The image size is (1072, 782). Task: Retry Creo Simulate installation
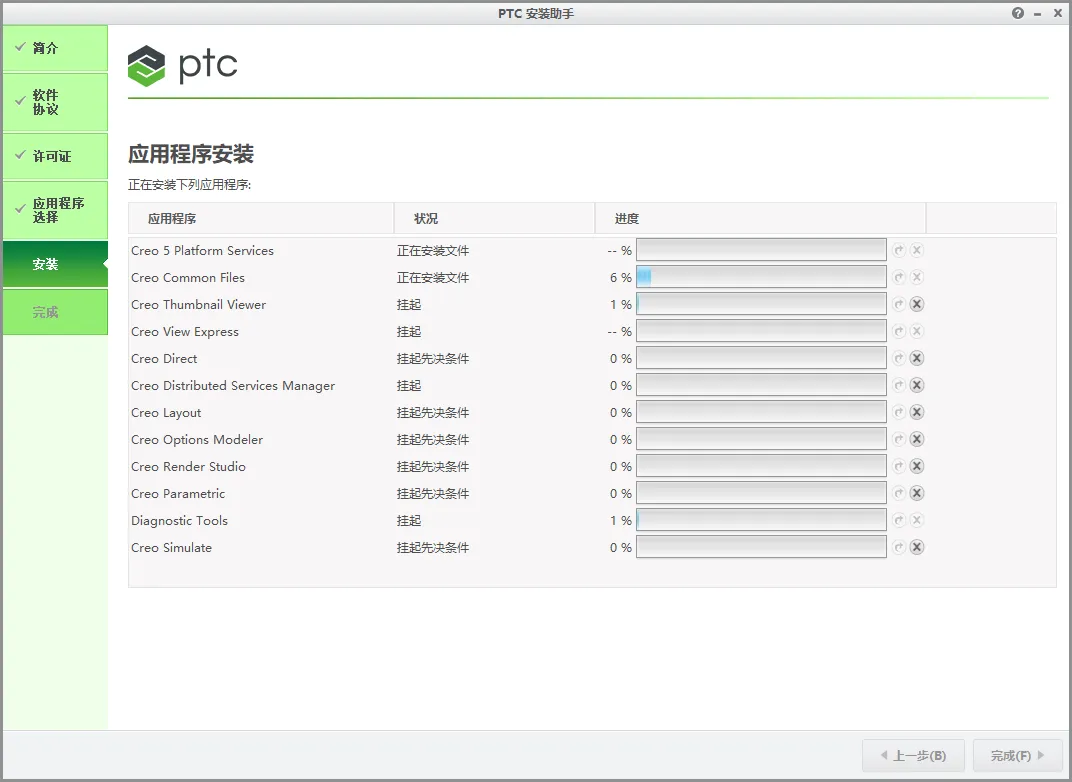[899, 547]
